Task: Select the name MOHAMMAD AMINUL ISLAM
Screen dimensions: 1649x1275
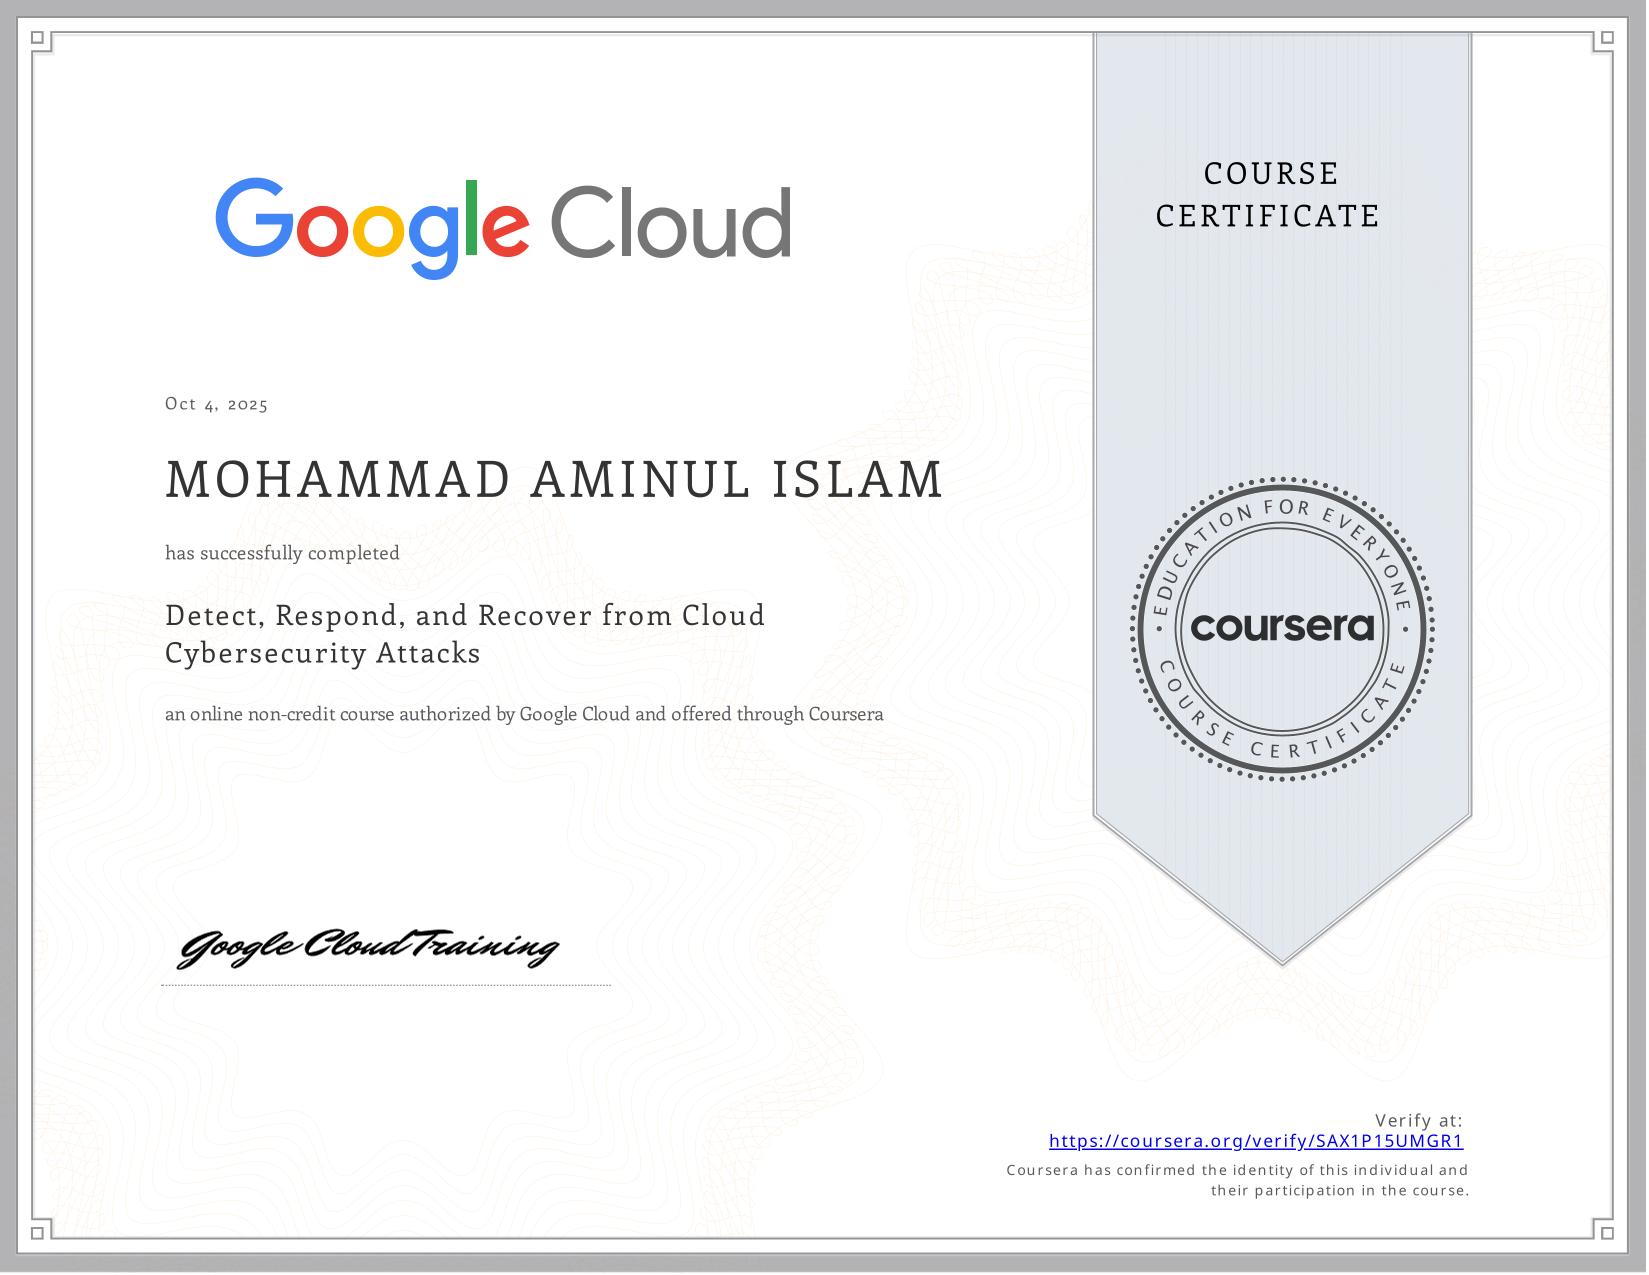Action: [x=554, y=478]
